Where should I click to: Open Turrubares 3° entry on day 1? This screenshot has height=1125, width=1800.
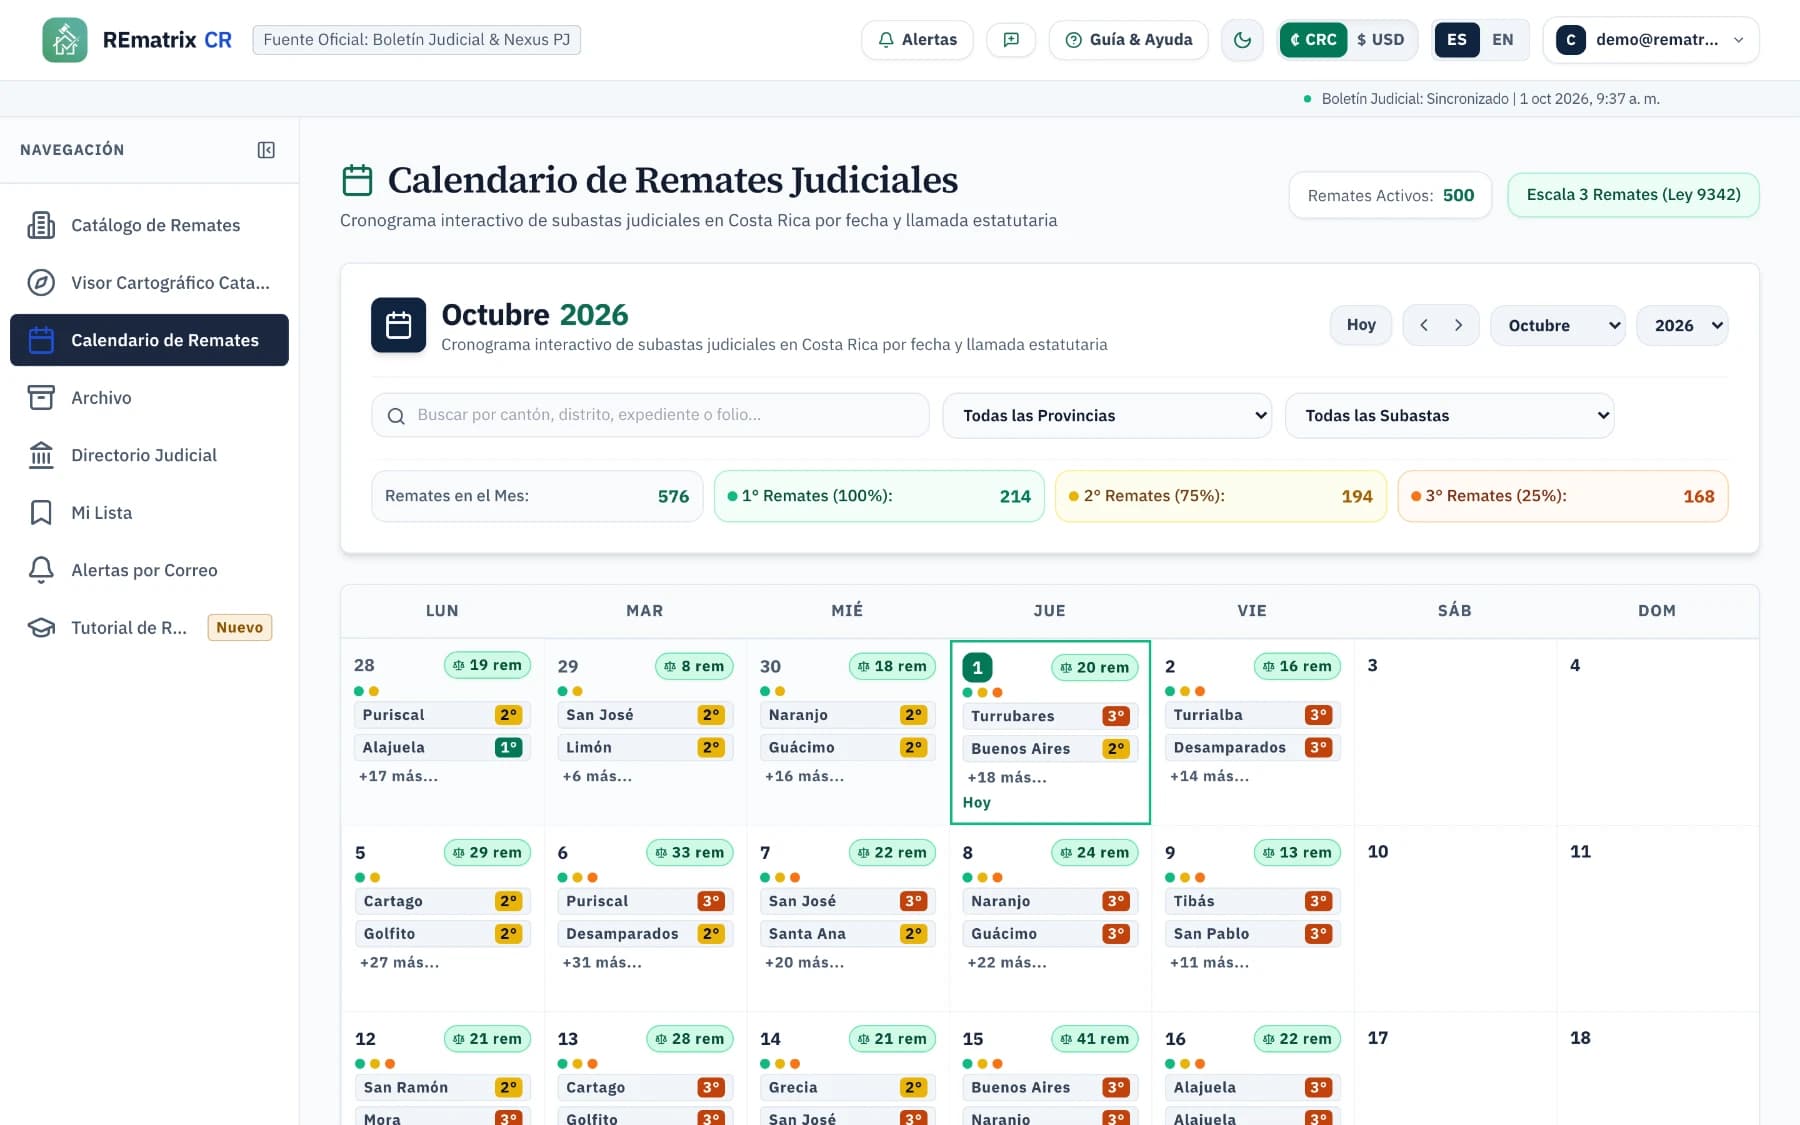coord(1050,716)
